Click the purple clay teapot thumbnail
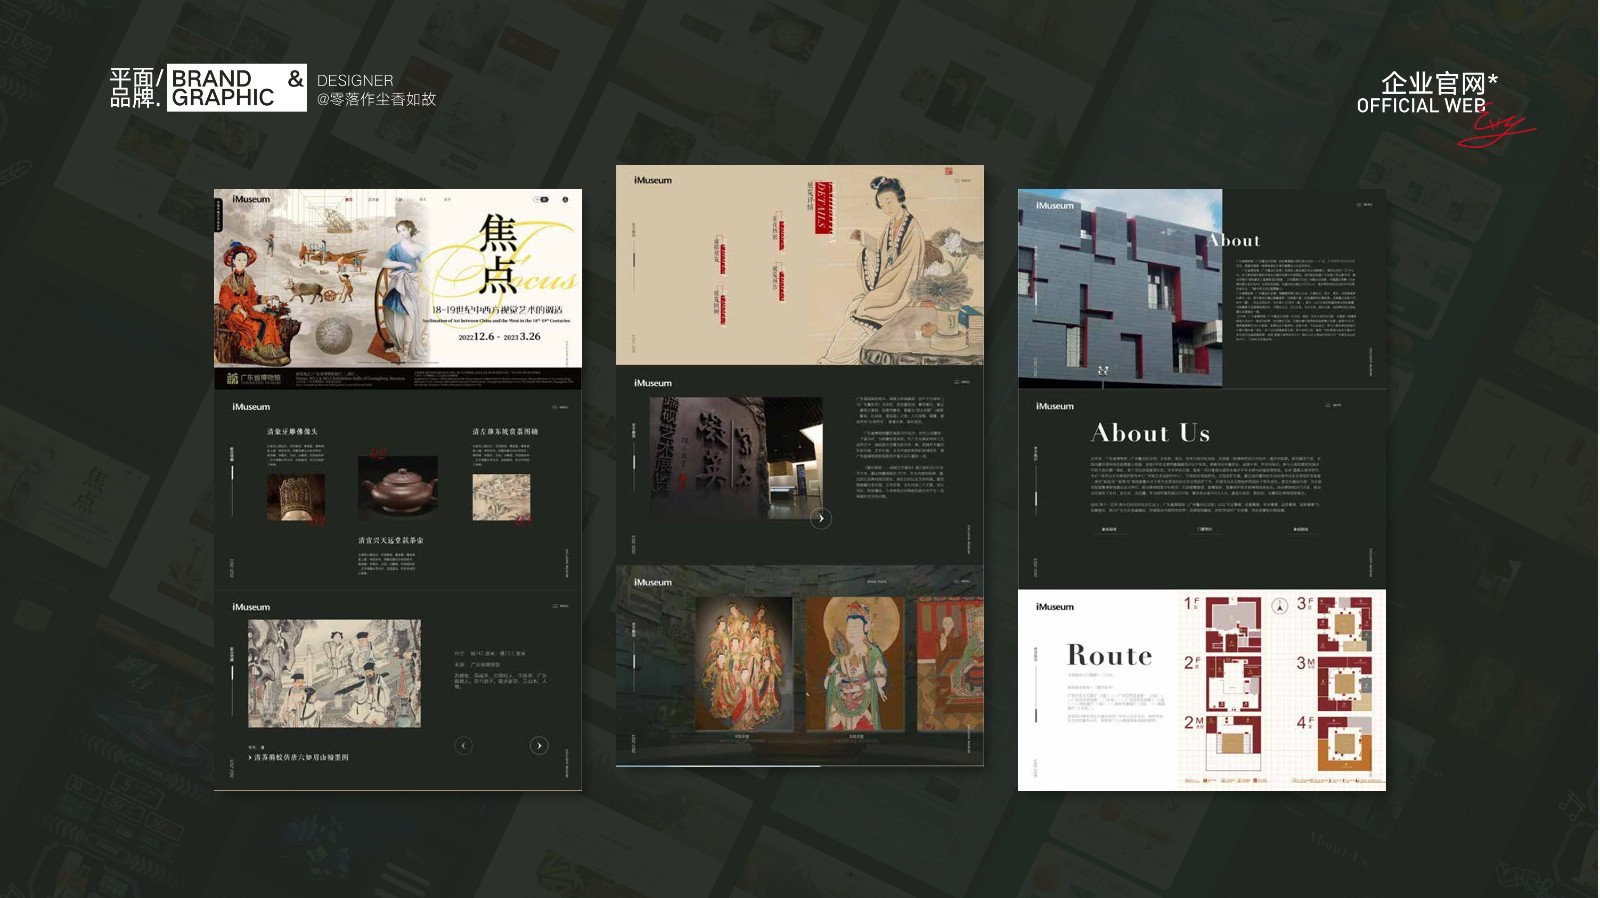 [398, 487]
